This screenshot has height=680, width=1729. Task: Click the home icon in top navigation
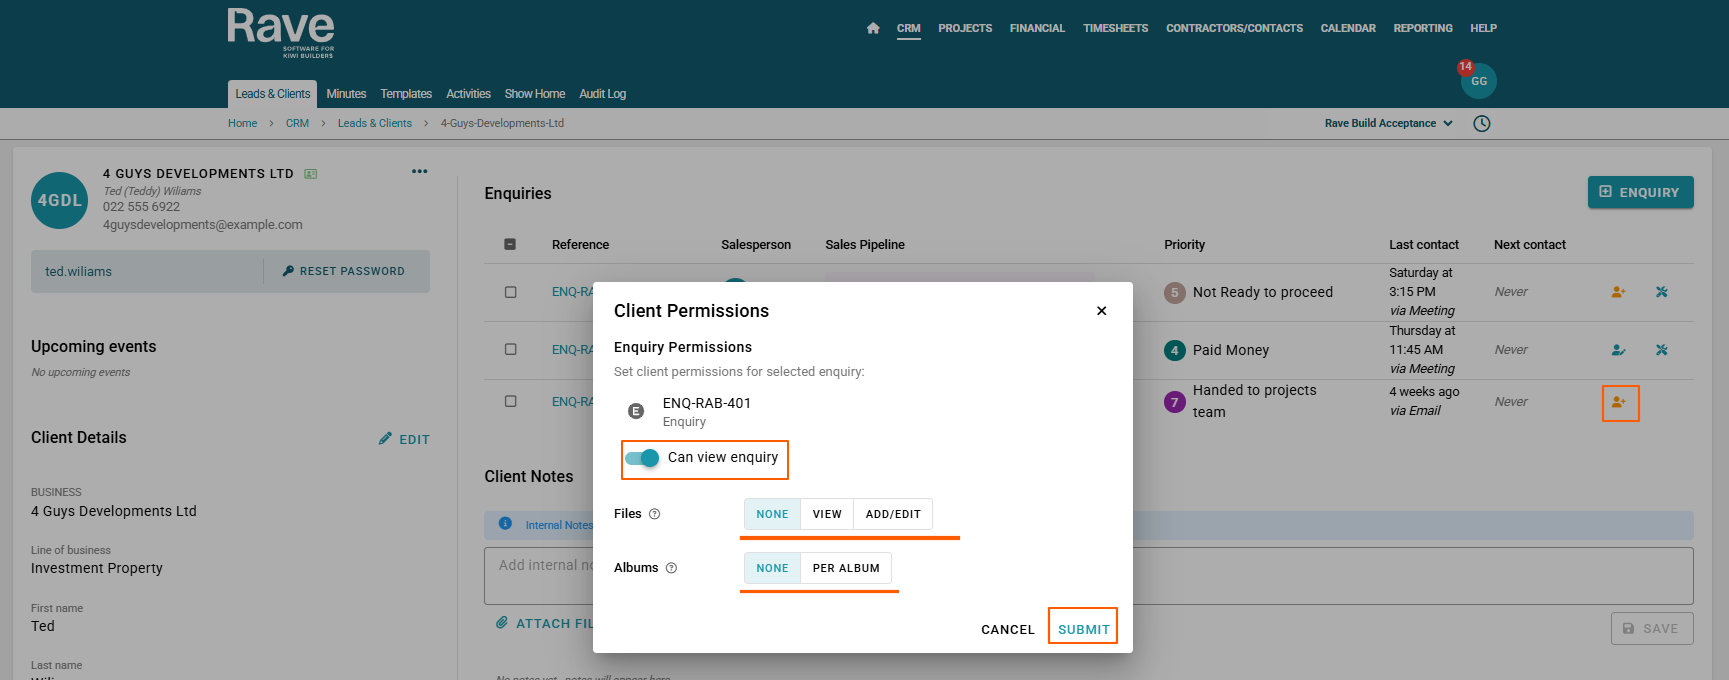873,28
